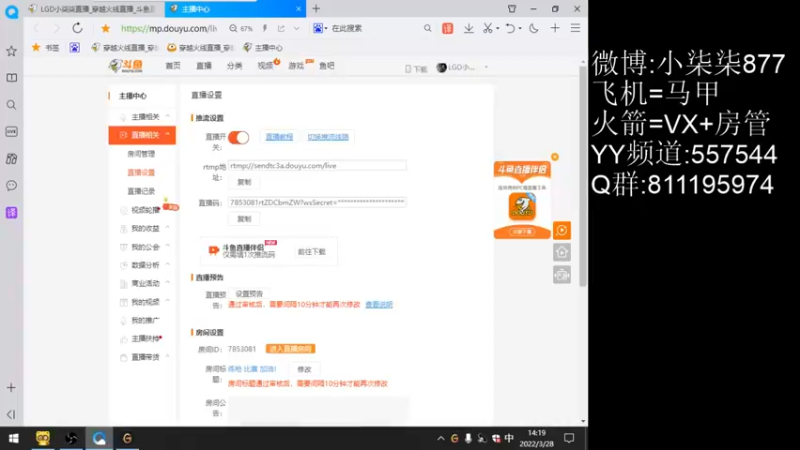
Task: Expand the 数据分析 sidebar chevron
Action: [x=167, y=265]
